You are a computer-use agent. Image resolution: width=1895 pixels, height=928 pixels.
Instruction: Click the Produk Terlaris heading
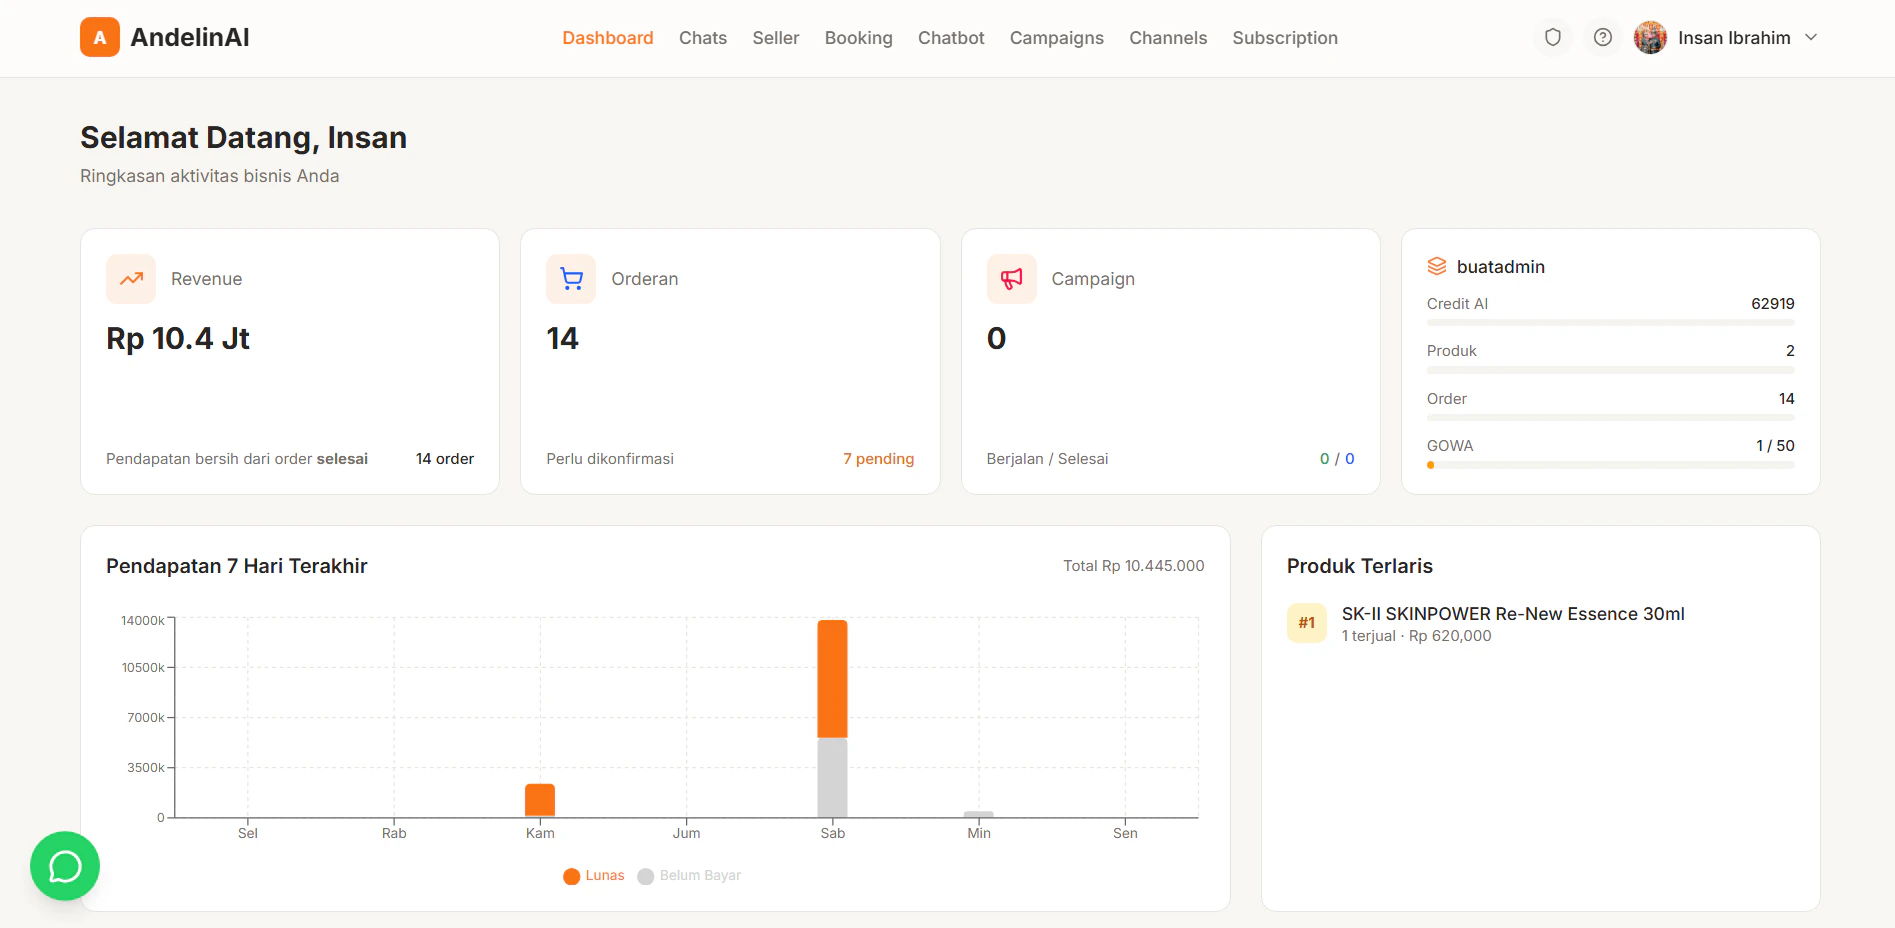[1360, 566]
